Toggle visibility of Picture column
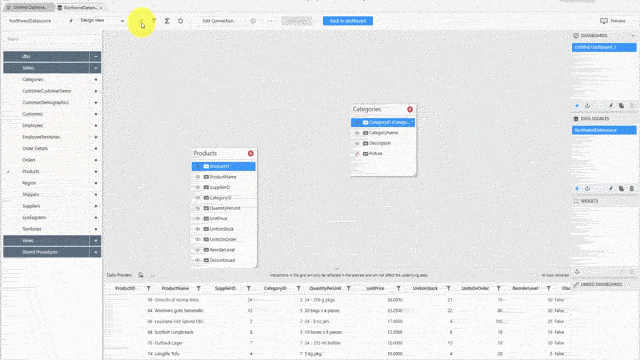 357,153
